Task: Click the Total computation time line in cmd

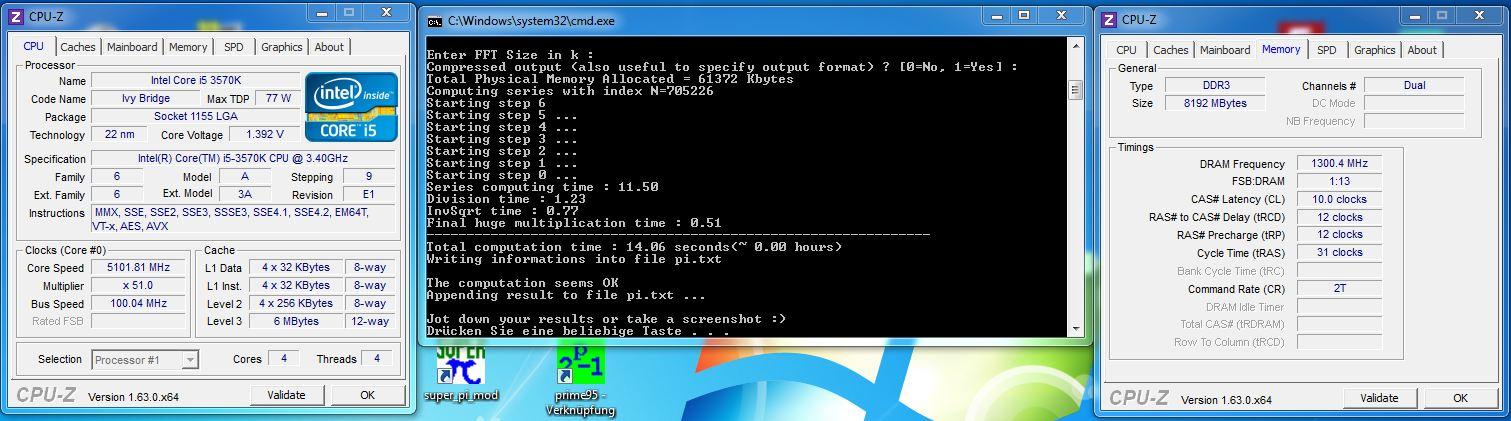Action: point(634,247)
